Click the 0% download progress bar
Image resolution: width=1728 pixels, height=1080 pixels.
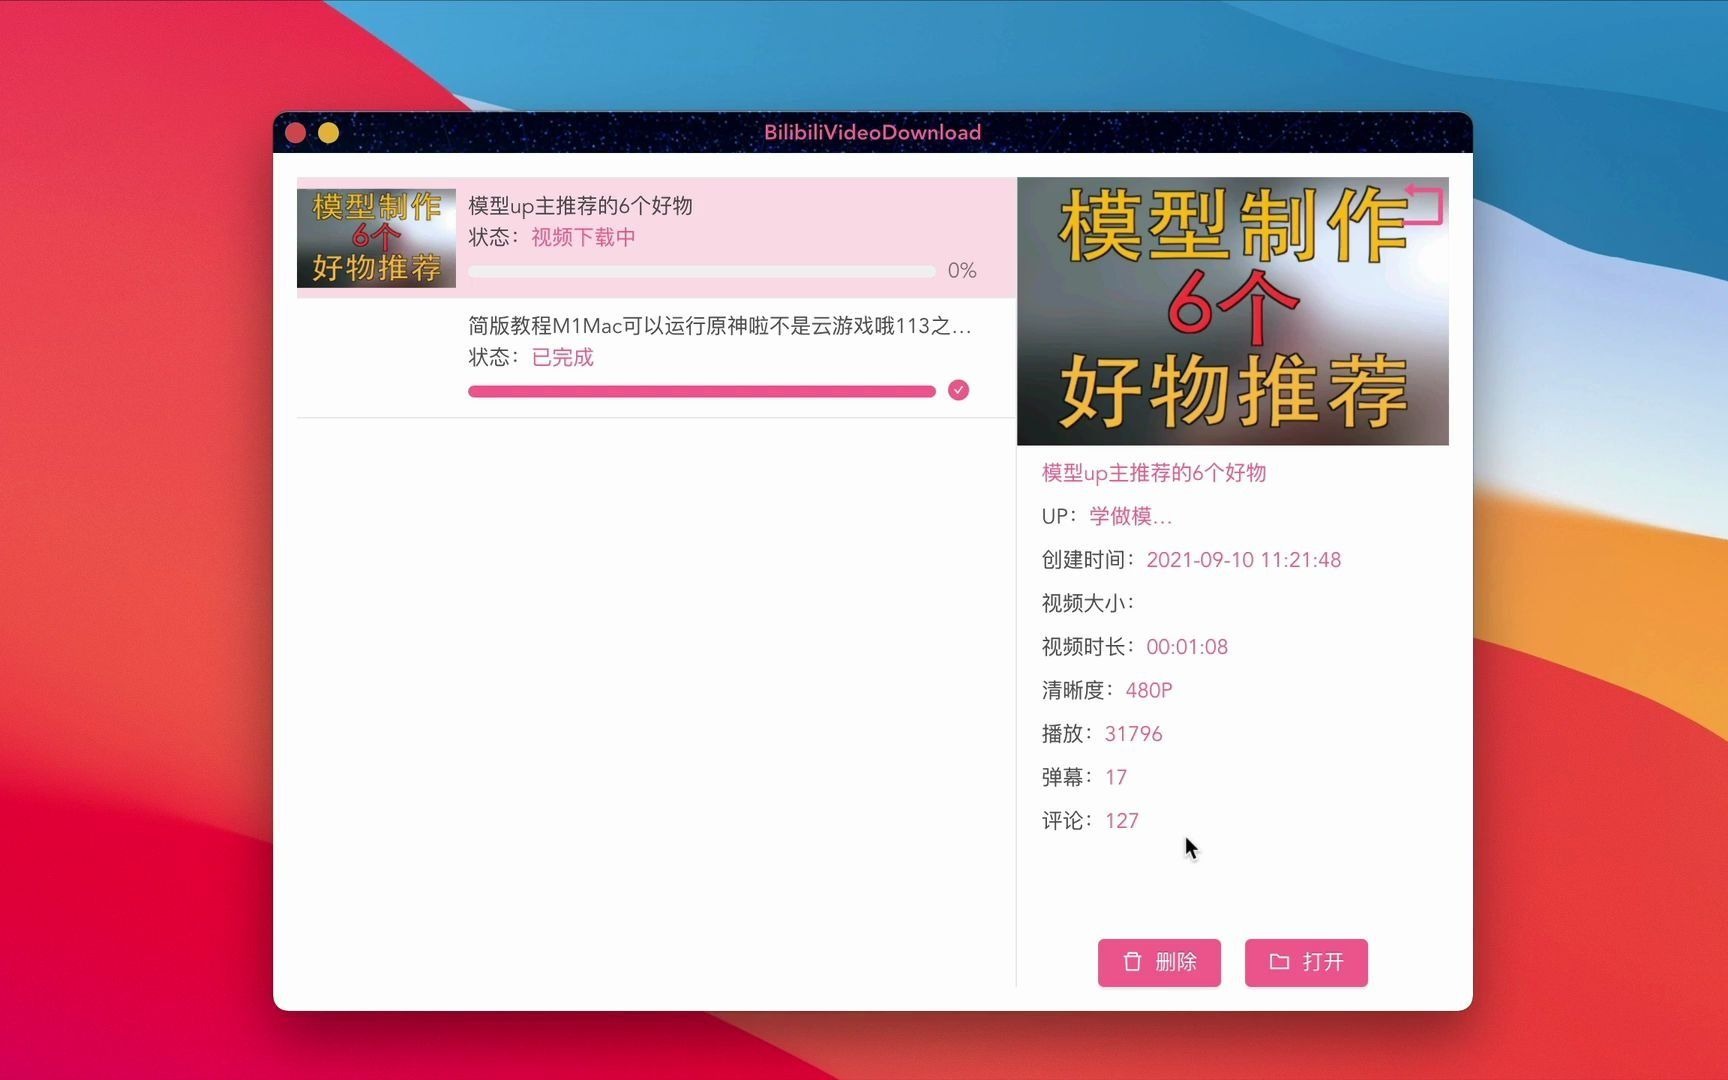700,270
